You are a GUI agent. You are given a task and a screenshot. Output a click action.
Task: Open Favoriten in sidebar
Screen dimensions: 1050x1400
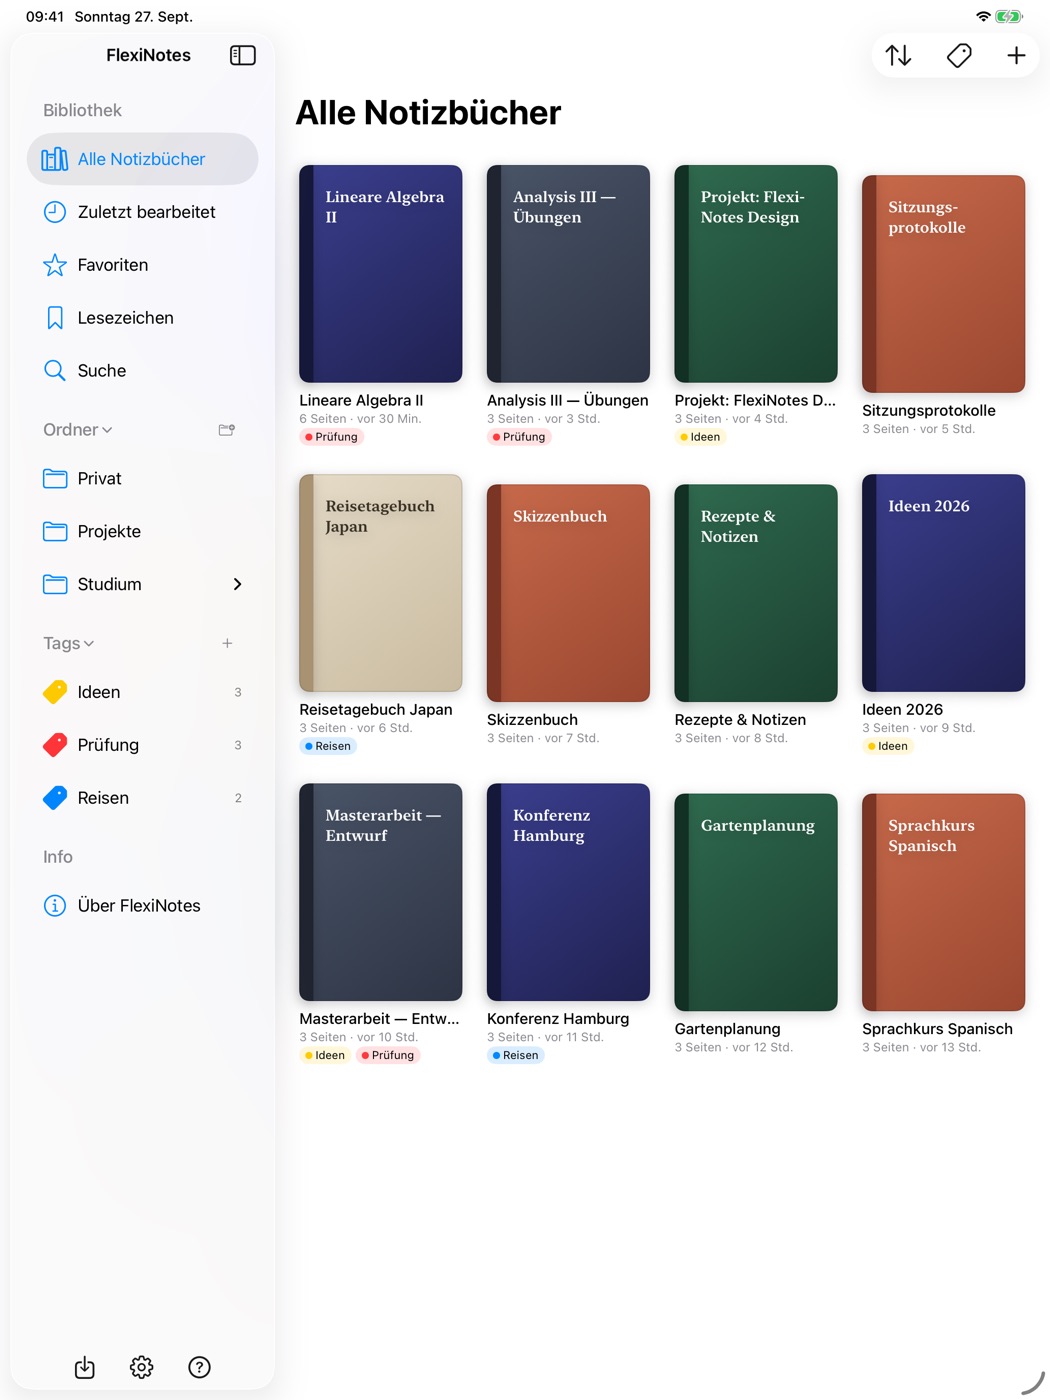142,265
